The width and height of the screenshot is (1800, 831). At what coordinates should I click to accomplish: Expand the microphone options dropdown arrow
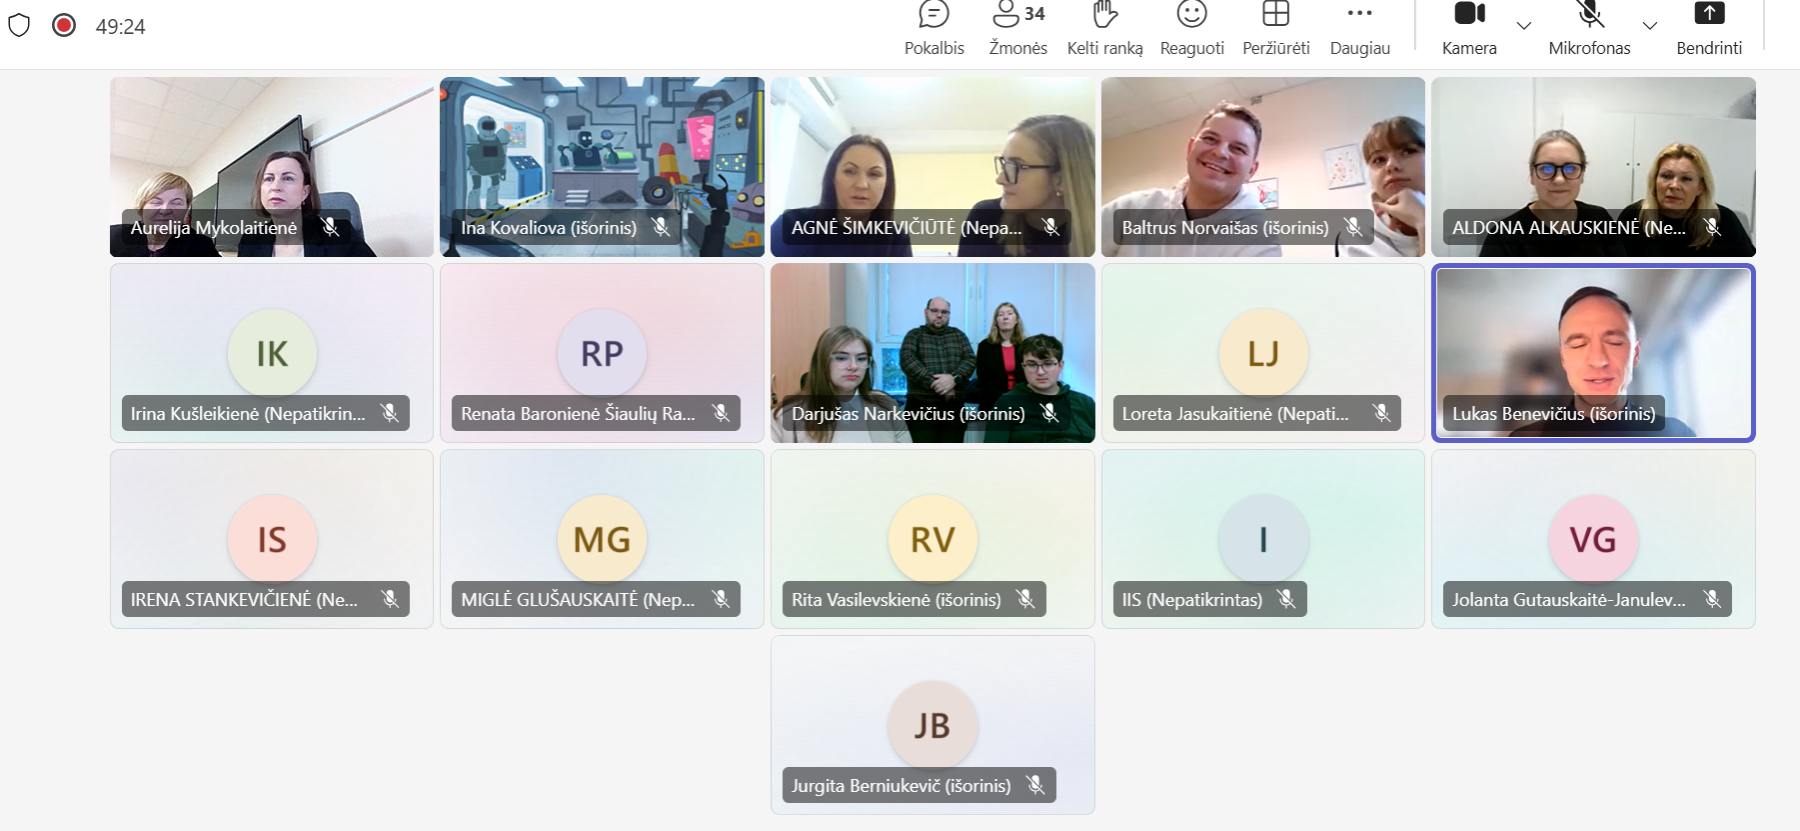(1650, 26)
